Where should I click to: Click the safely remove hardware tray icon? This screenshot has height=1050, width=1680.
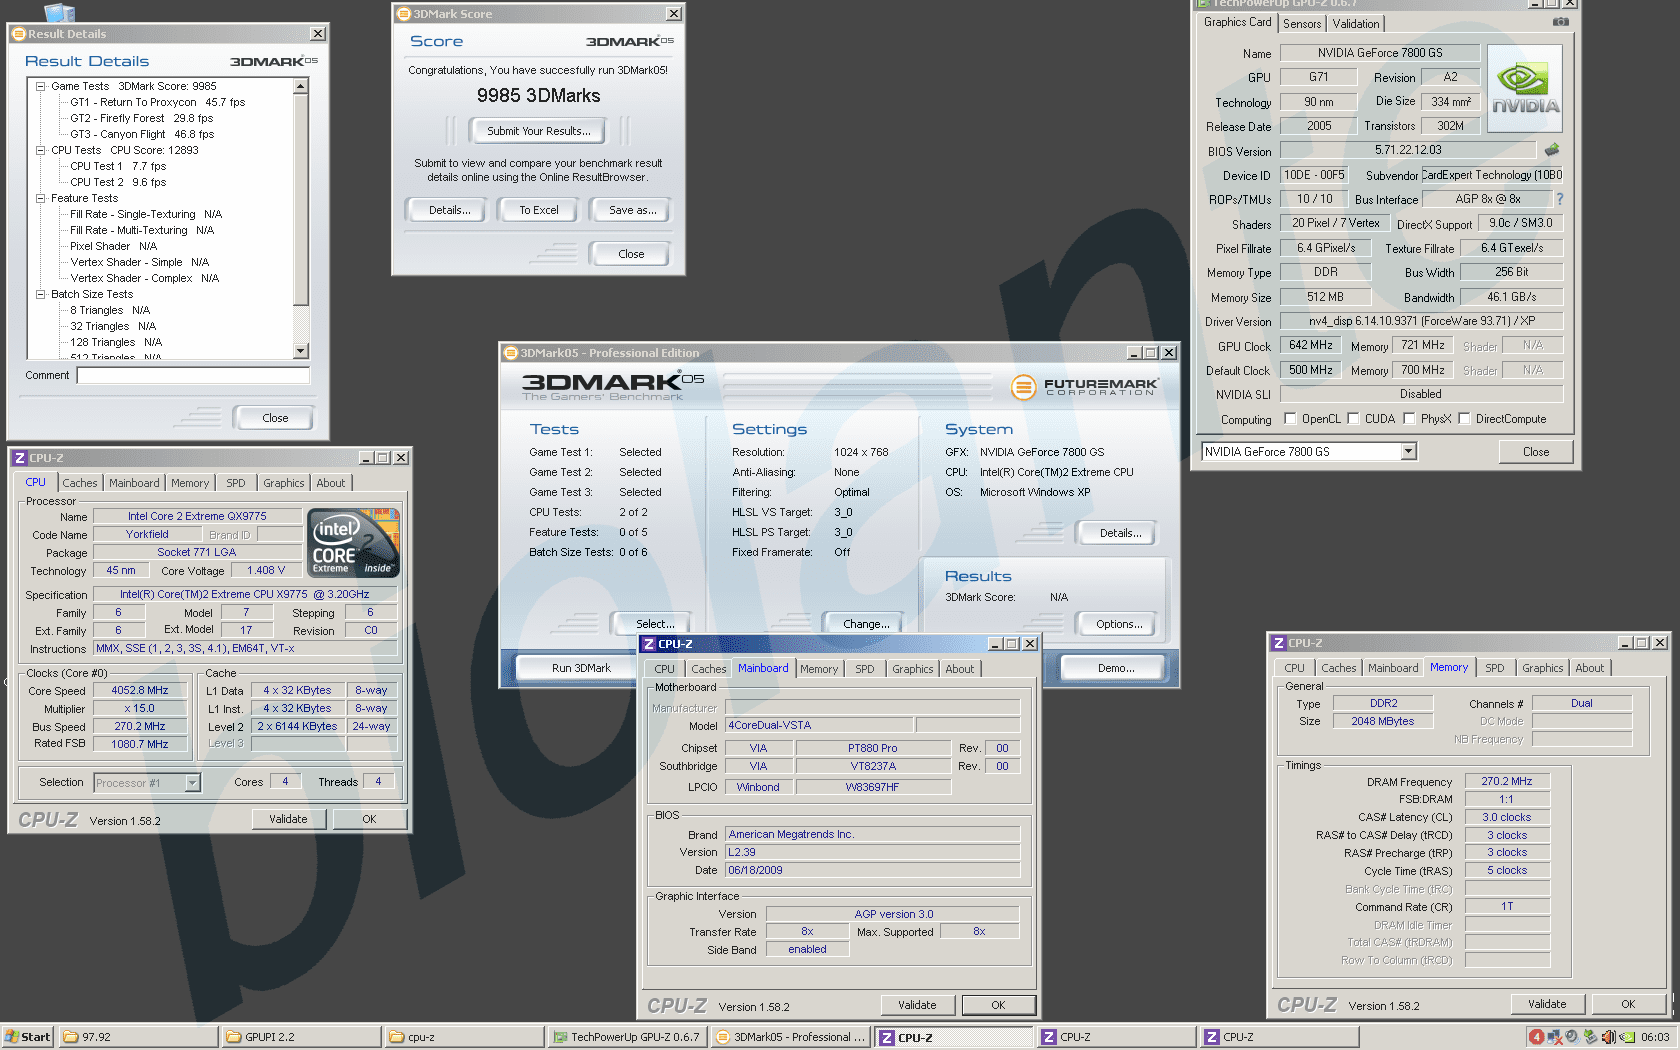tap(1590, 1037)
